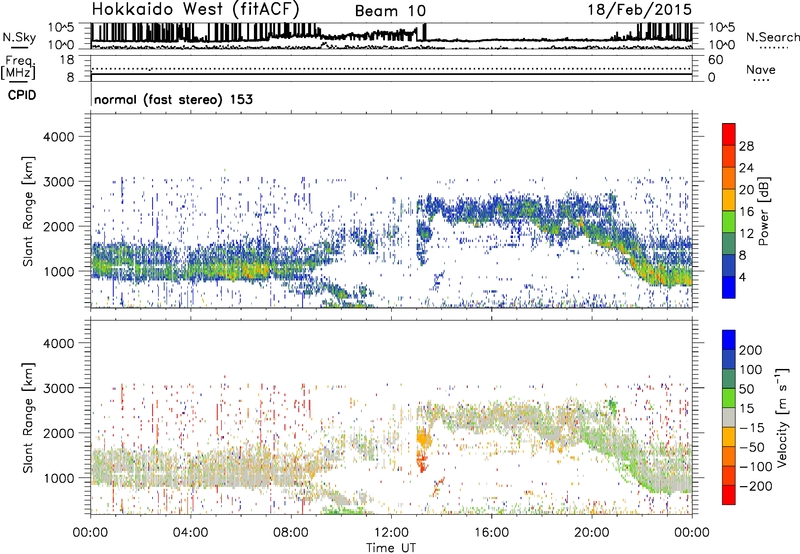Click the 'CPID' label

[x=22, y=95]
